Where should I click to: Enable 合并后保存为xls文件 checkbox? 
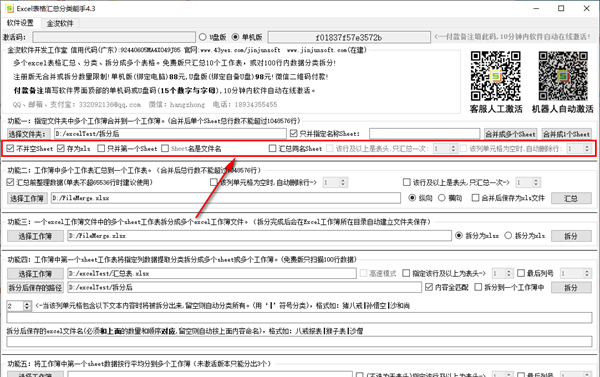point(475,198)
